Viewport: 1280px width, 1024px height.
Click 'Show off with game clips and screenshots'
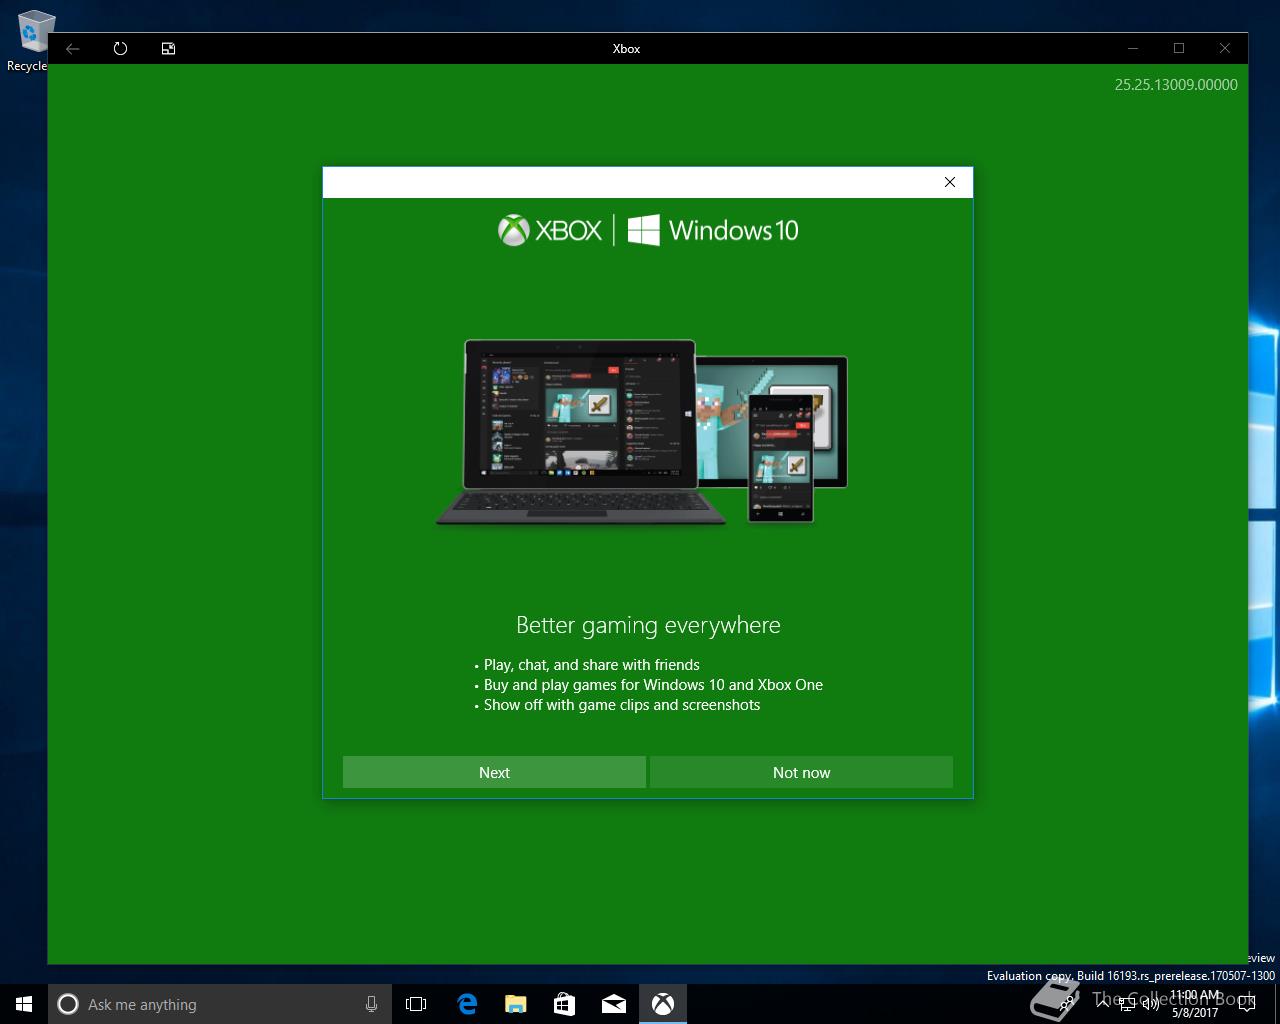(622, 705)
